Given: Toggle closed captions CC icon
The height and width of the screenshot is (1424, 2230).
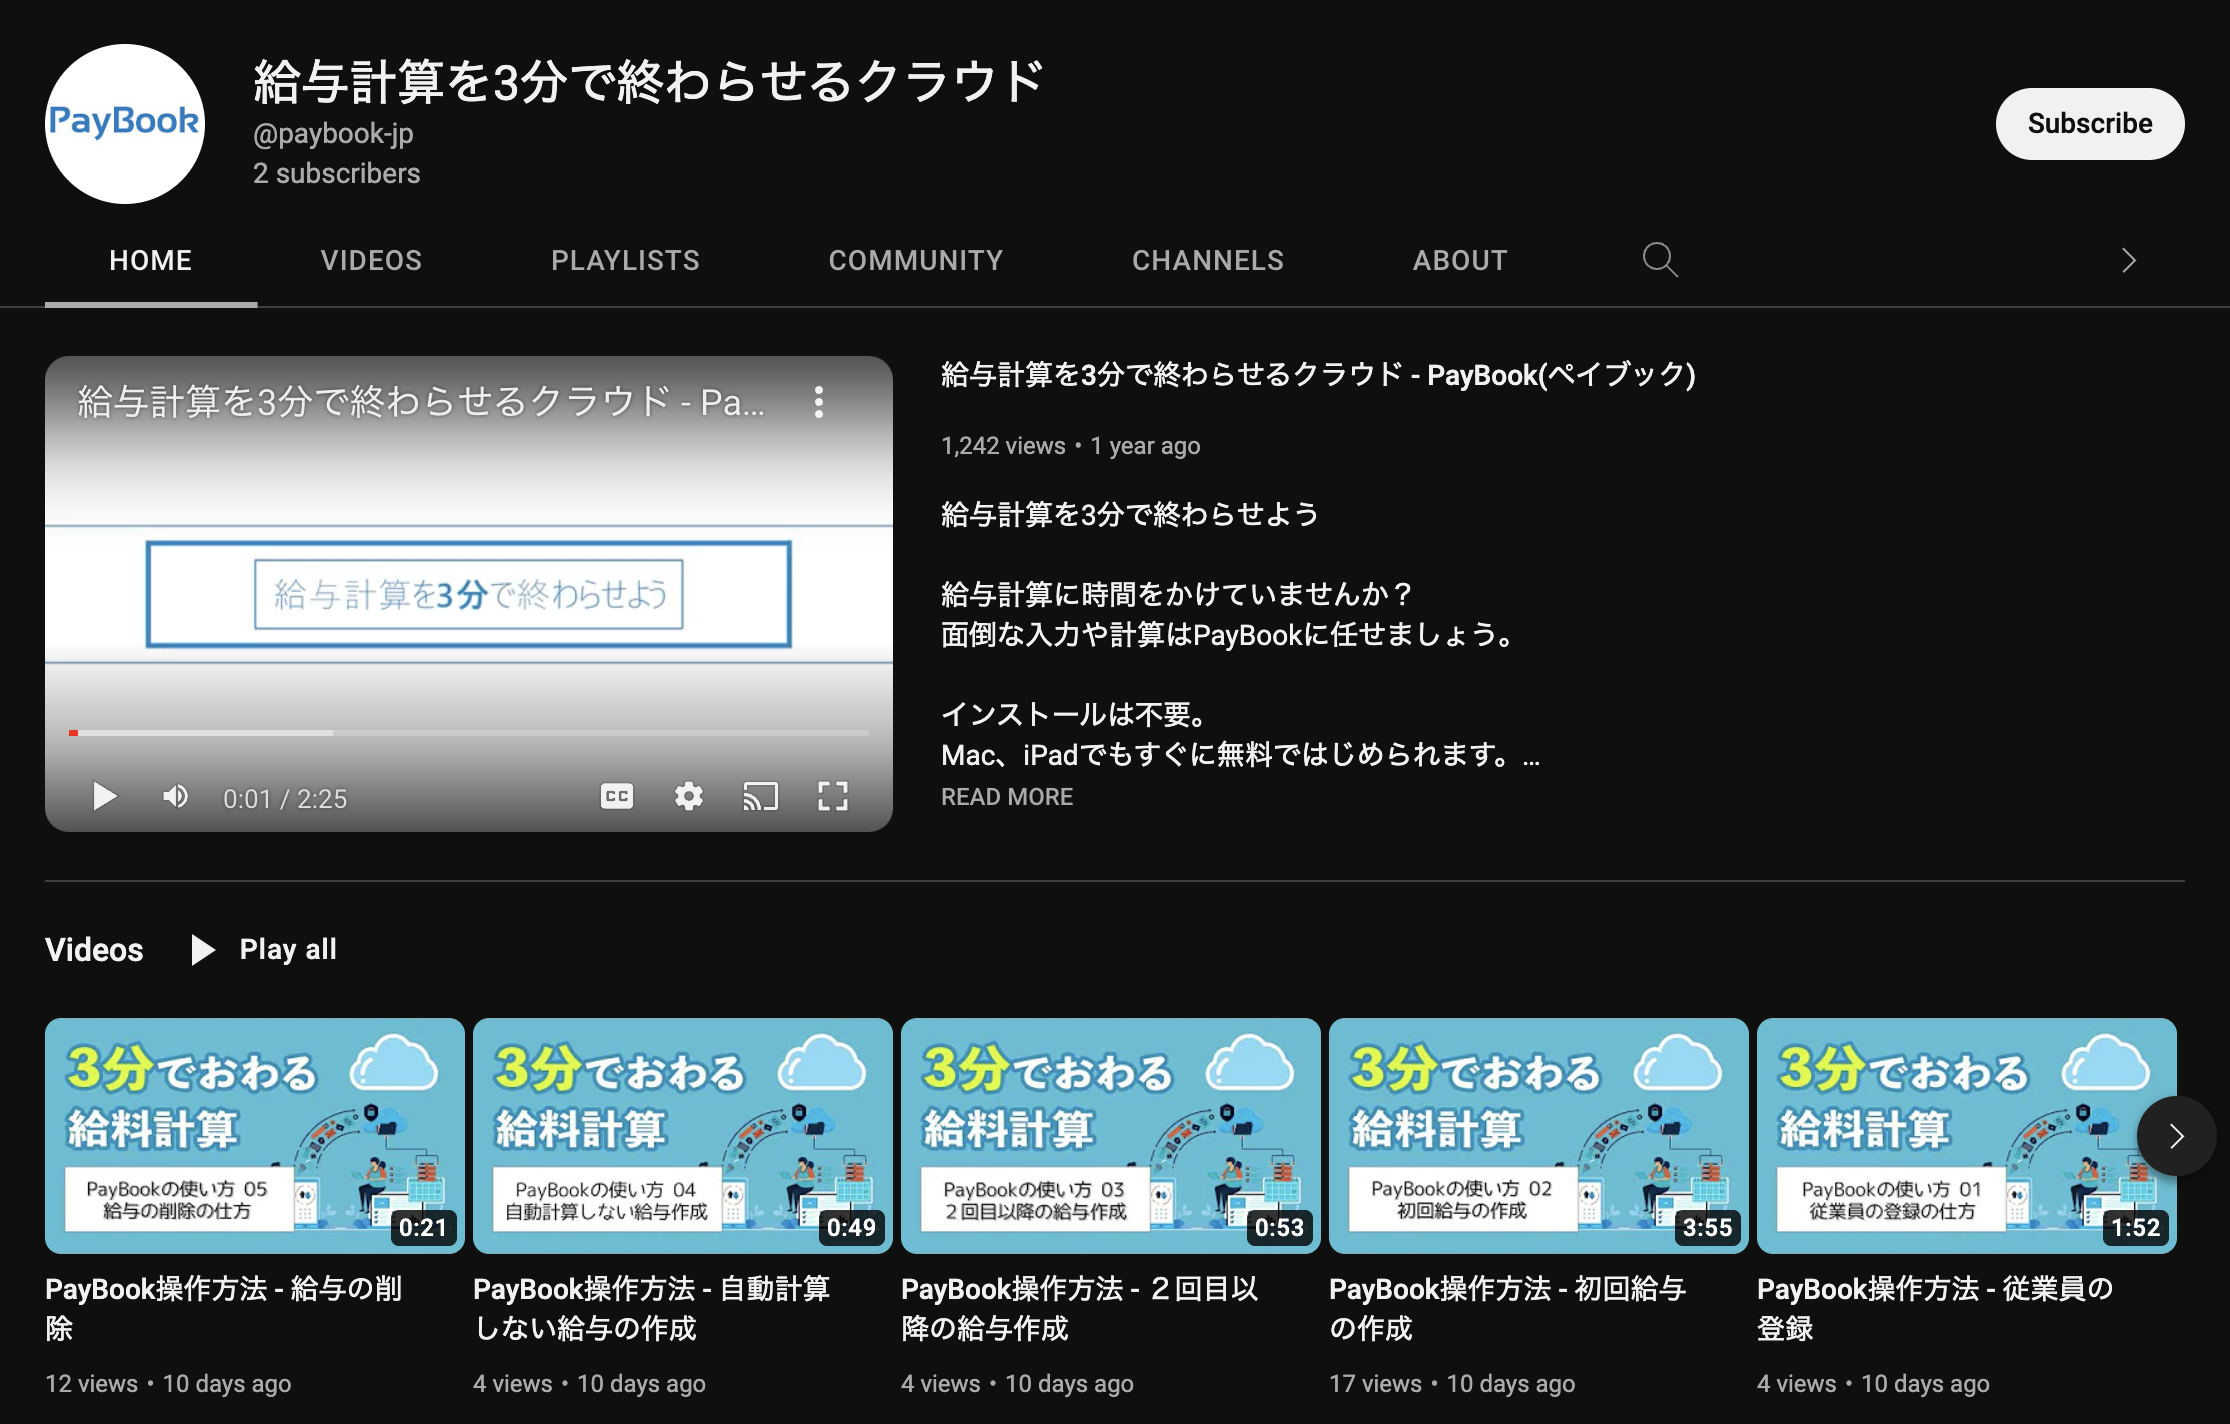Looking at the screenshot, I should pos(617,797).
